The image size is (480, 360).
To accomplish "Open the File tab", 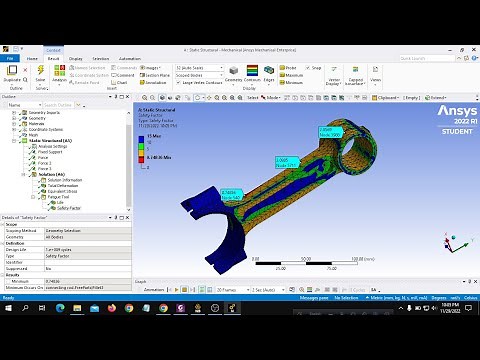I will point(10,58).
